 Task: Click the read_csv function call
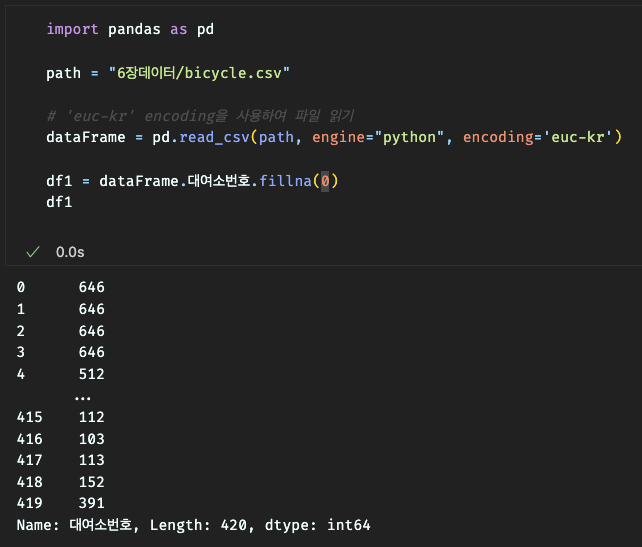coord(214,137)
